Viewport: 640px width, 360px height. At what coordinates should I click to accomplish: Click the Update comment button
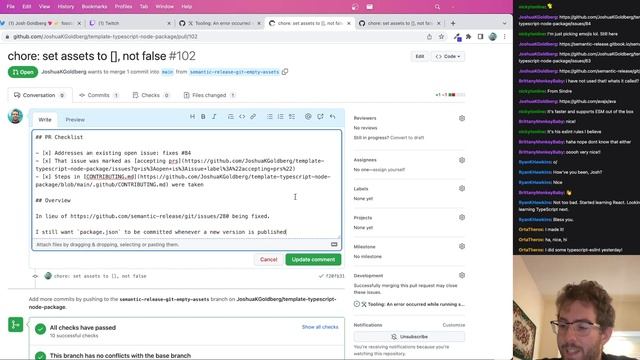(313, 260)
